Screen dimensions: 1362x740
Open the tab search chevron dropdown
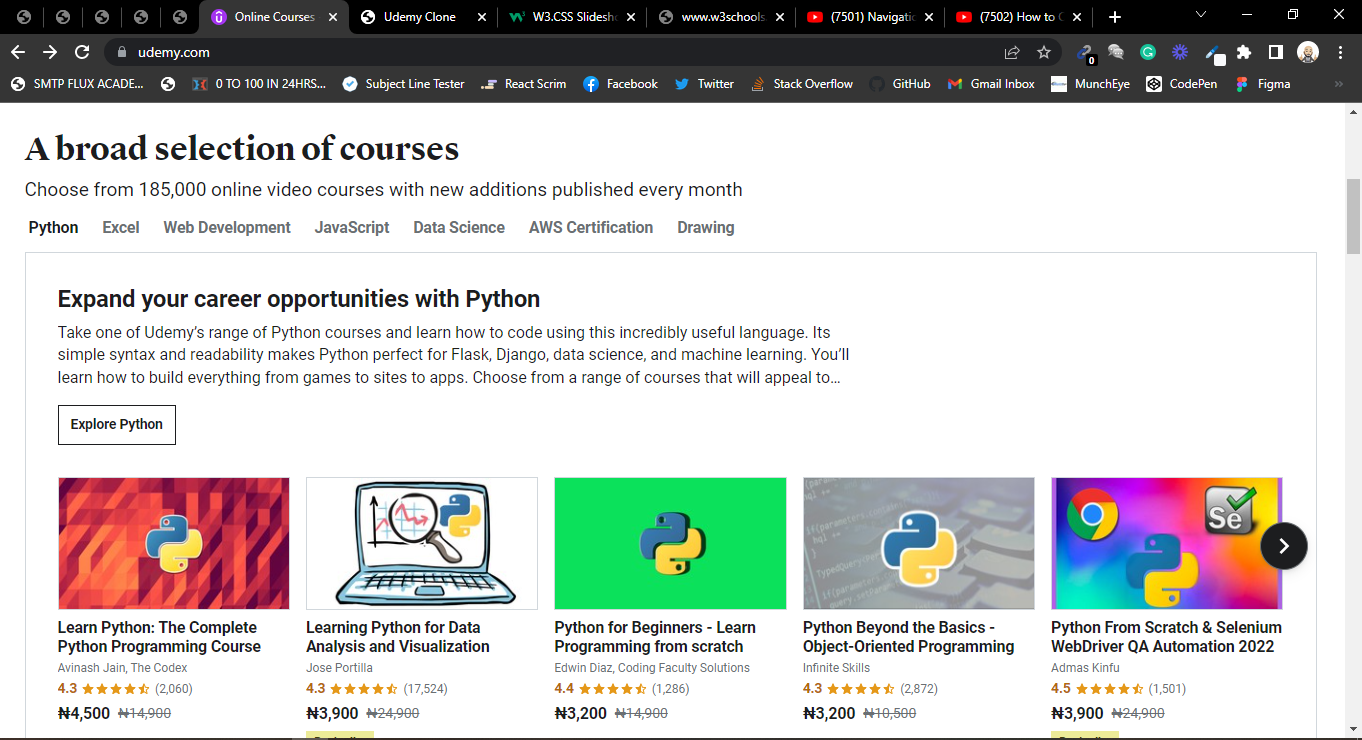pos(1200,15)
